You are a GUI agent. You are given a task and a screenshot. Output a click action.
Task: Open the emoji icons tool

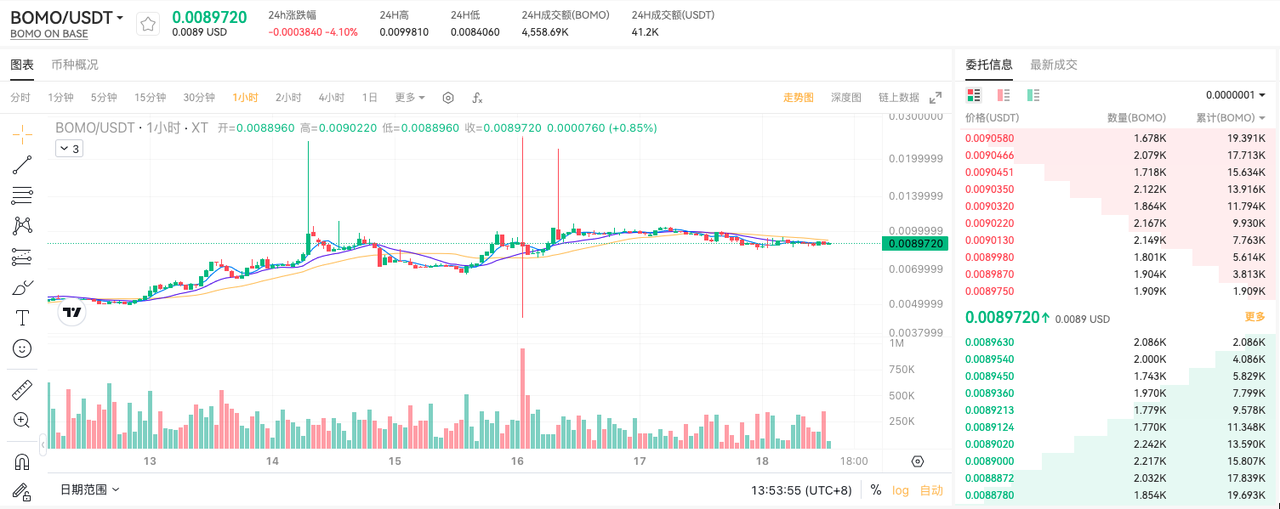(22, 349)
